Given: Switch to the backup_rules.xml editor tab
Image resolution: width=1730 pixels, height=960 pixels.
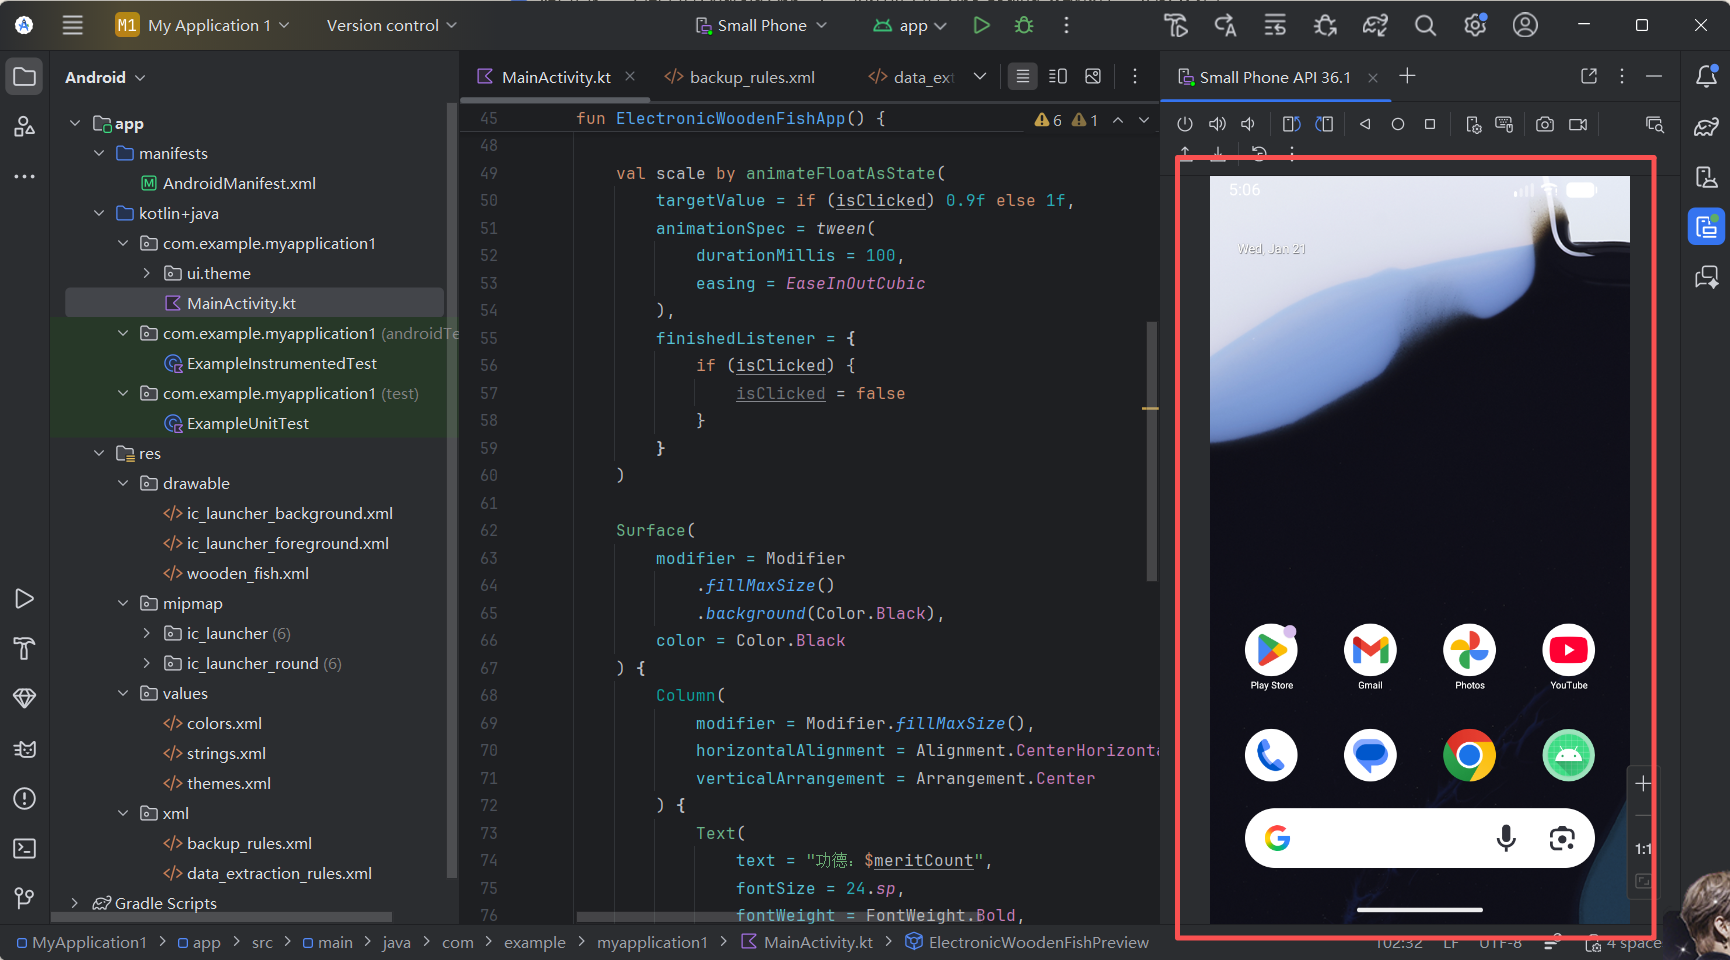Looking at the screenshot, I should [751, 77].
